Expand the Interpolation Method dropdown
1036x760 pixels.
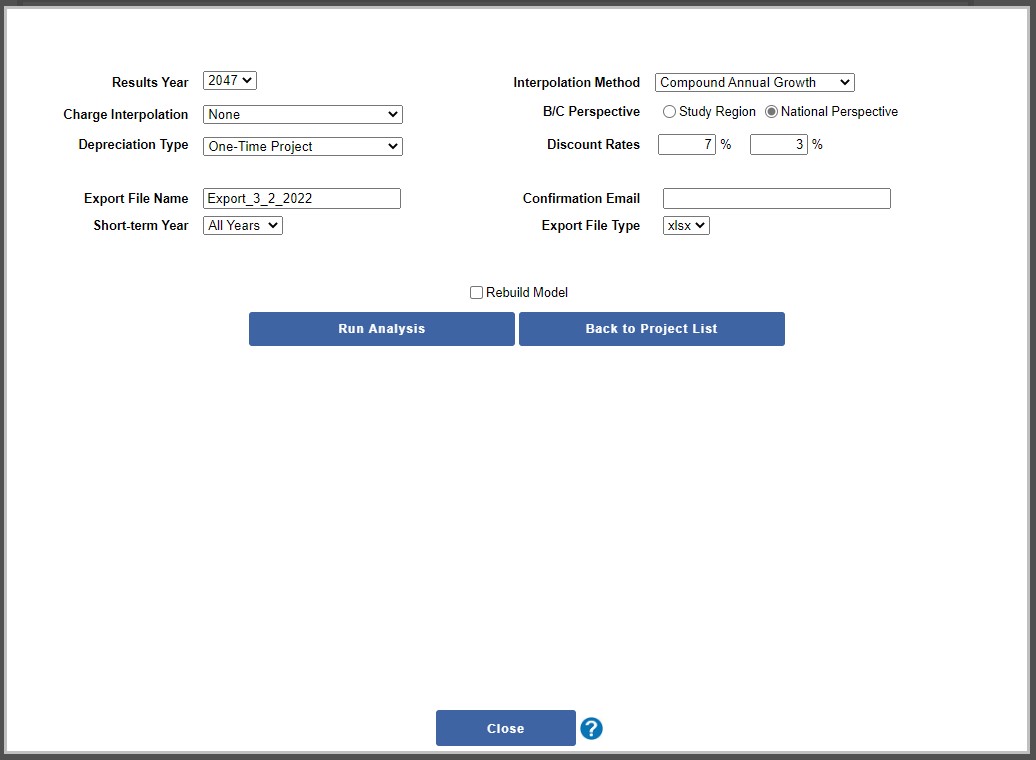[755, 83]
